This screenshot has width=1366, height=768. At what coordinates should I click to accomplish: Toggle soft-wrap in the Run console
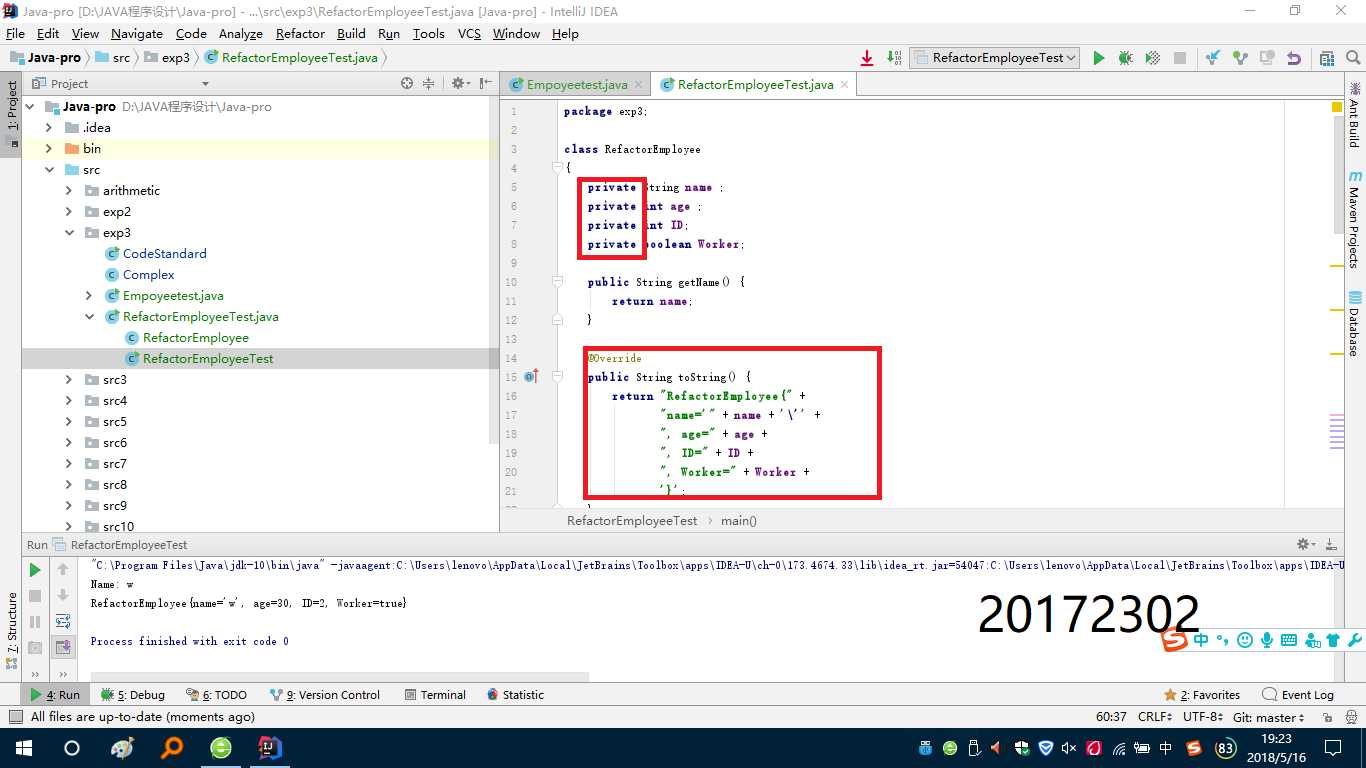62,622
